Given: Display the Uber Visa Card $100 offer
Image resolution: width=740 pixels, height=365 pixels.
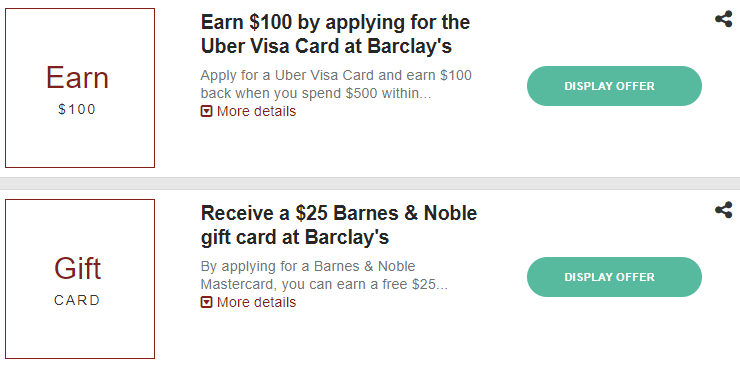Looking at the screenshot, I should 614,86.
